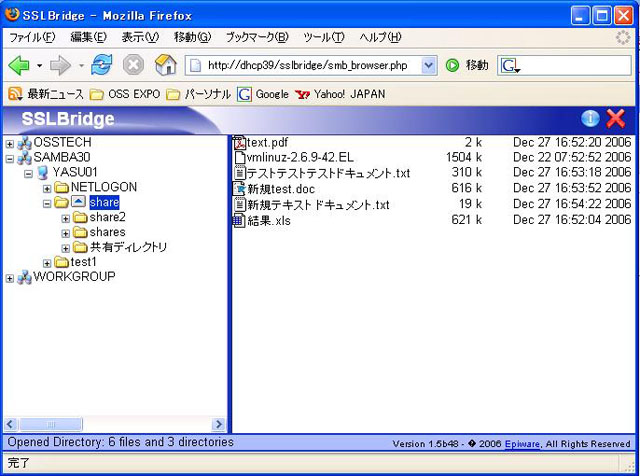Click the green Go button beside the URL
Screen dimensions: 640x476
point(452,65)
